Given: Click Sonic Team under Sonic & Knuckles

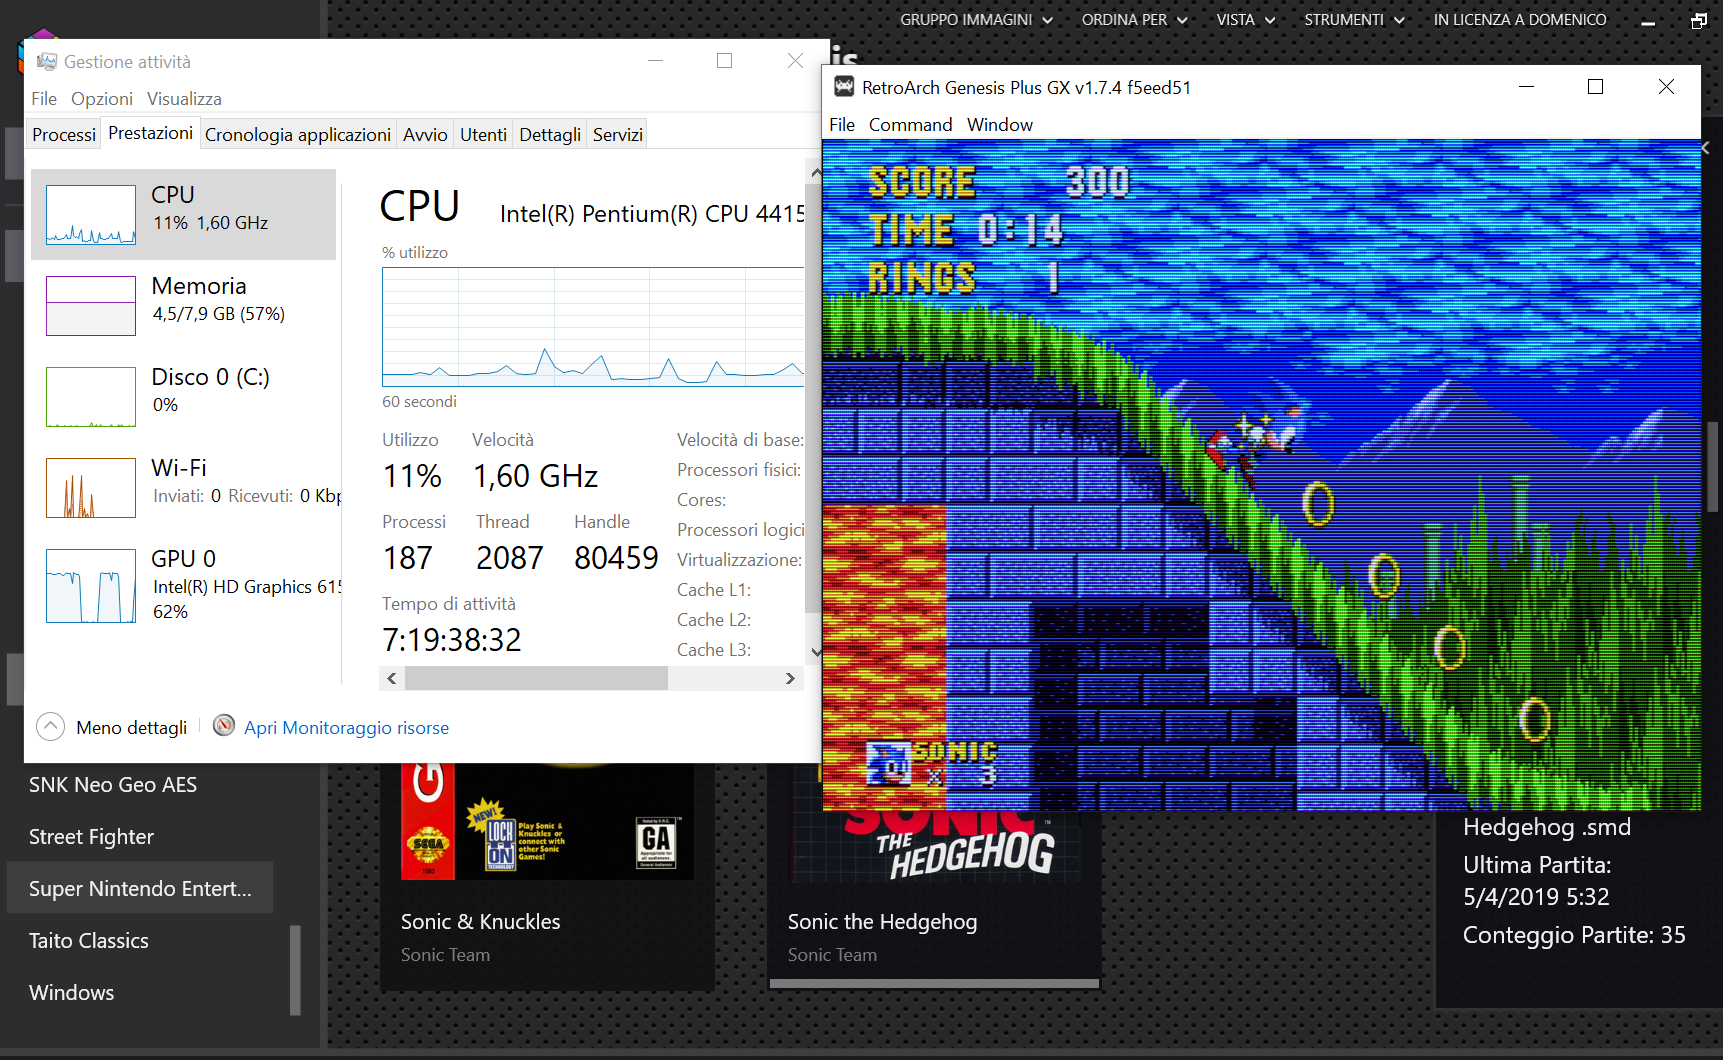Looking at the screenshot, I should point(445,955).
